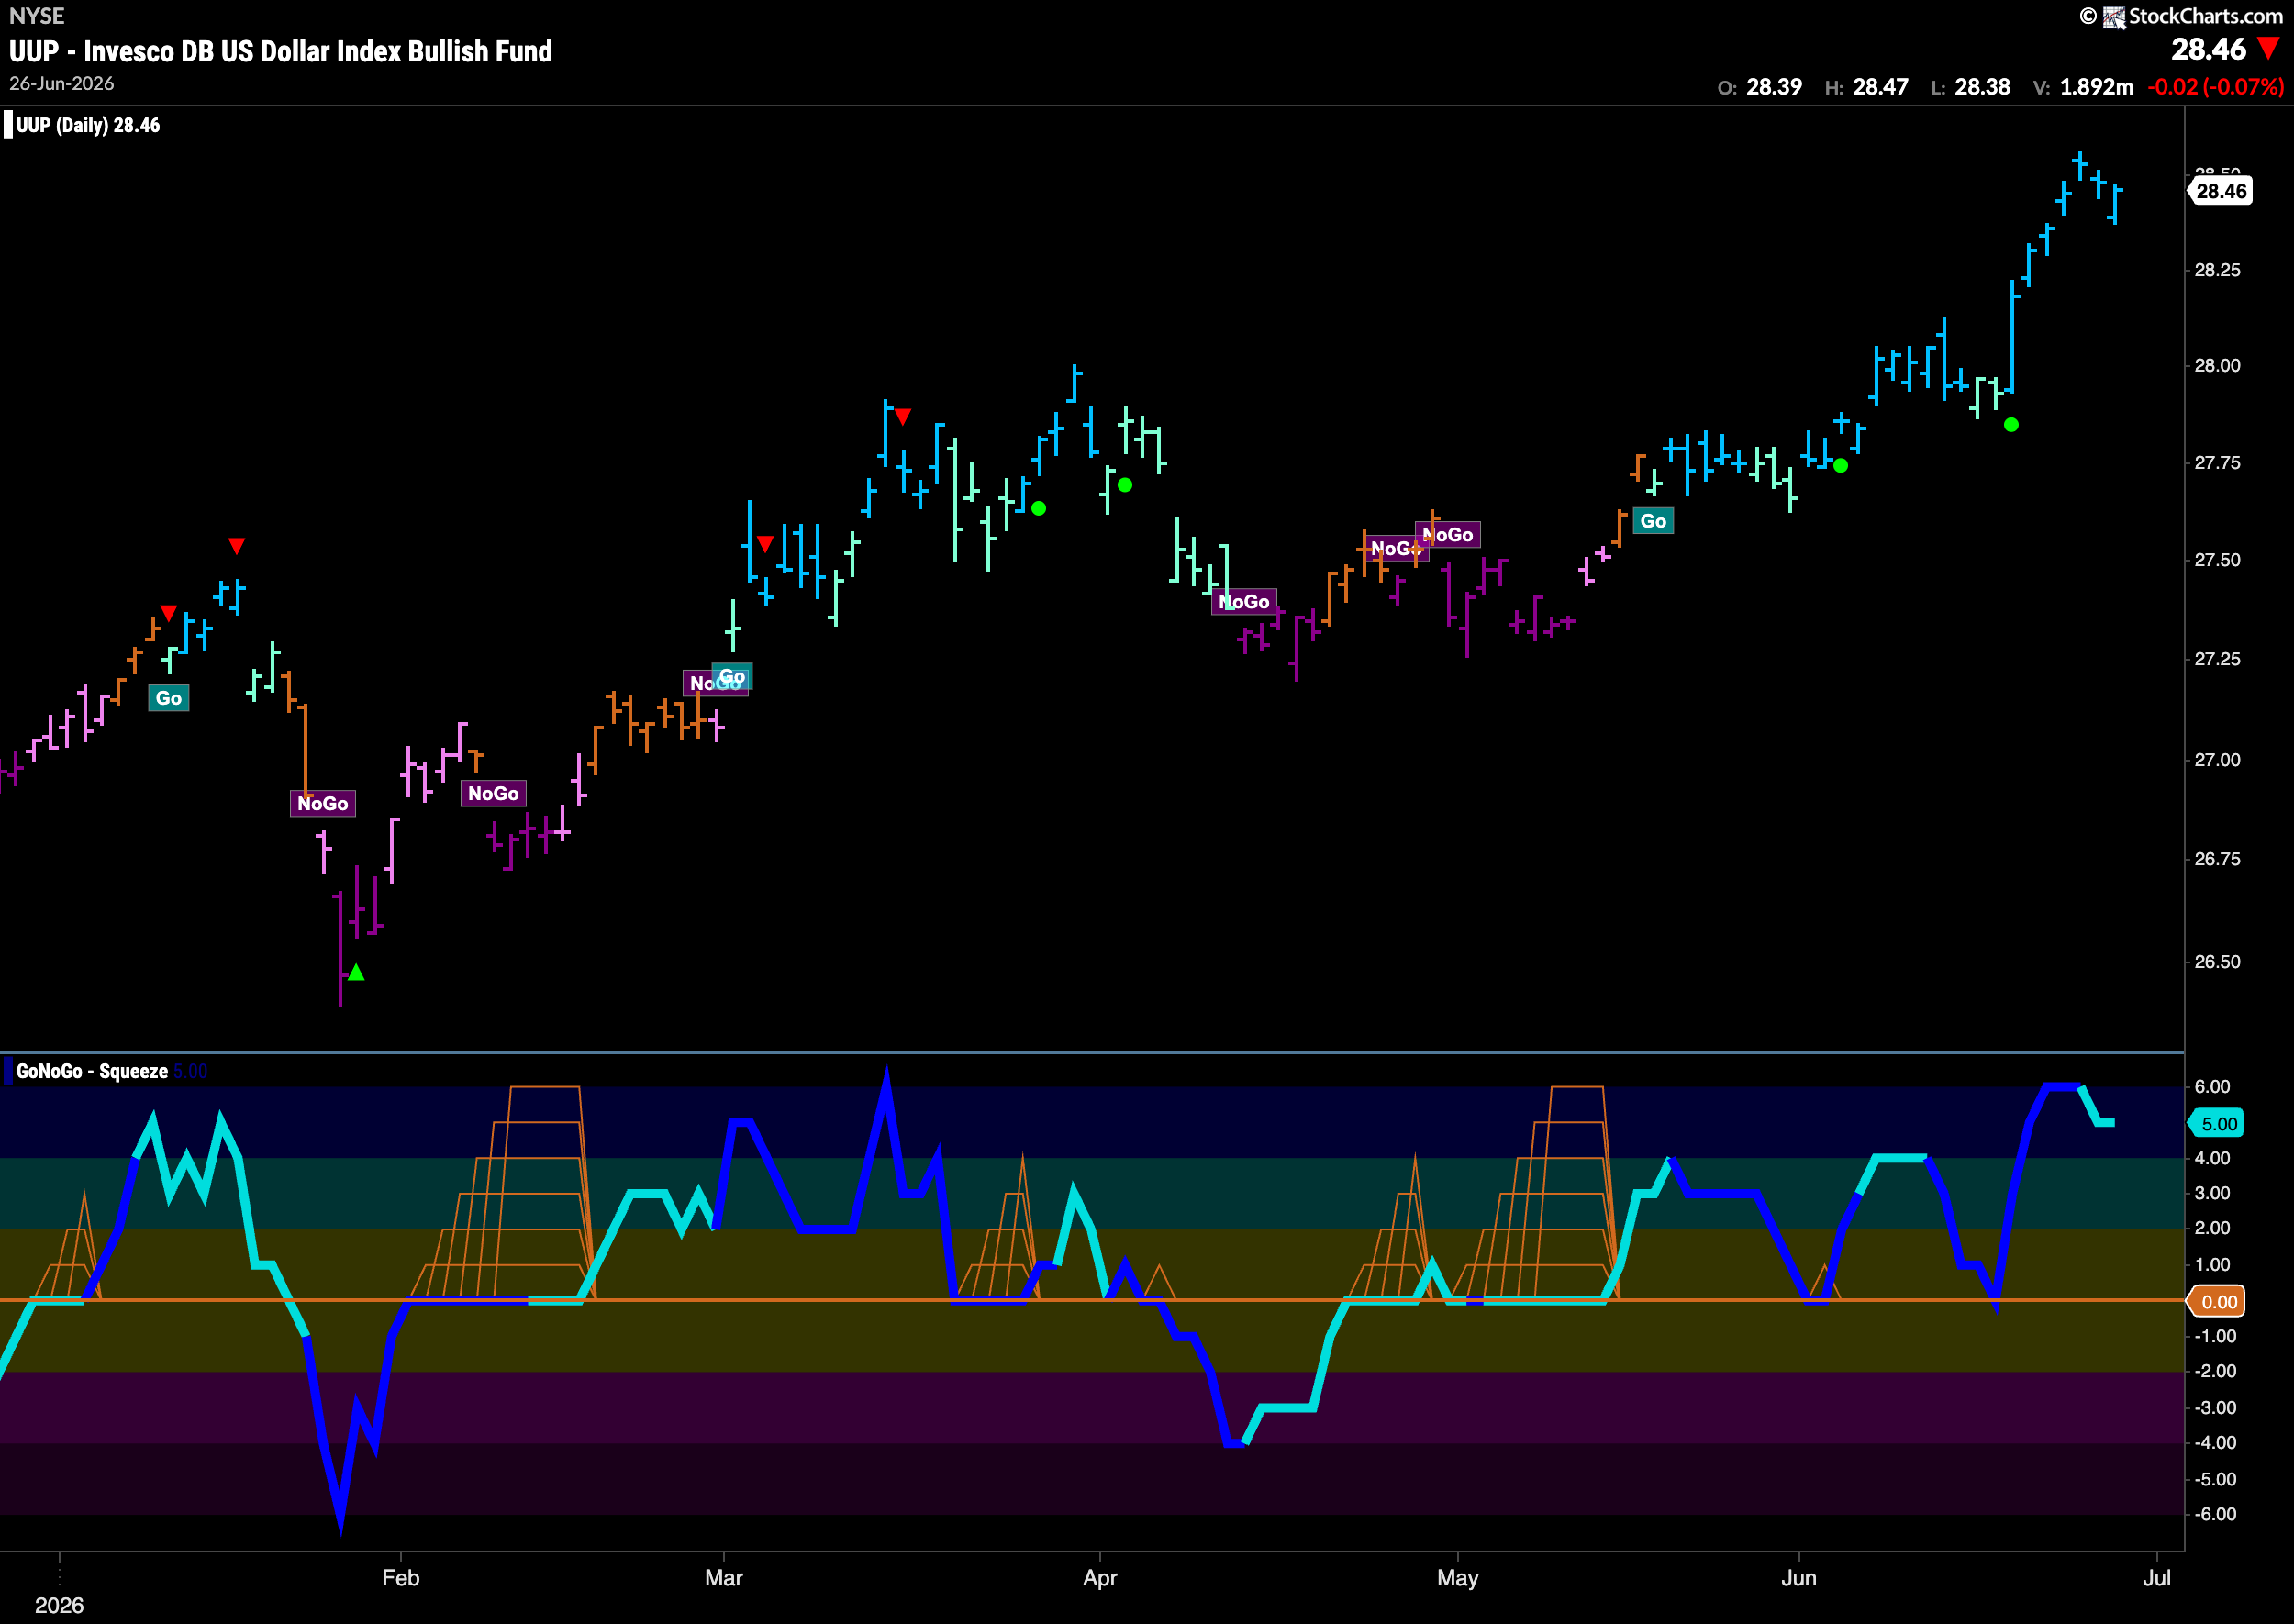The width and height of the screenshot is (2294, 1624).
Task: Click the 2026 year label on the time axis
Action: coord(59,1605)
